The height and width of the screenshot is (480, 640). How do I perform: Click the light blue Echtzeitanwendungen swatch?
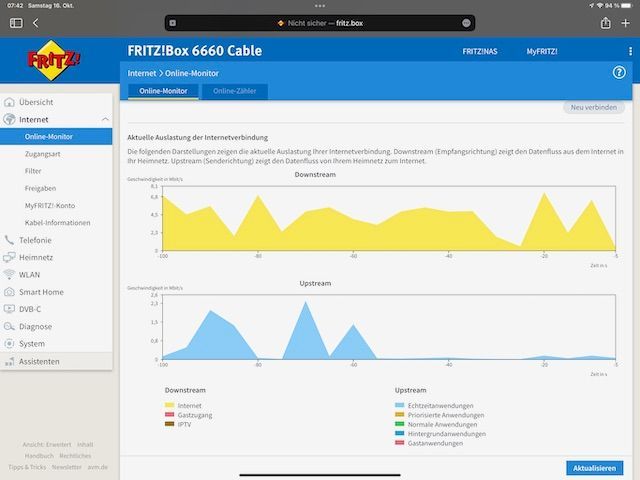[400, 405]
